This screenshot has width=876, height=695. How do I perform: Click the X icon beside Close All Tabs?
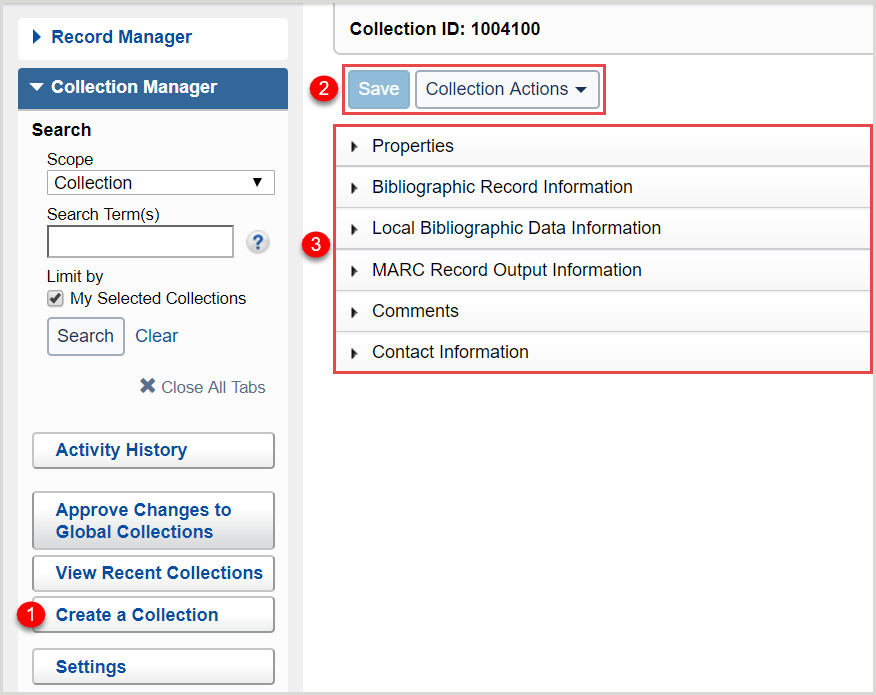tap(148, 387)
